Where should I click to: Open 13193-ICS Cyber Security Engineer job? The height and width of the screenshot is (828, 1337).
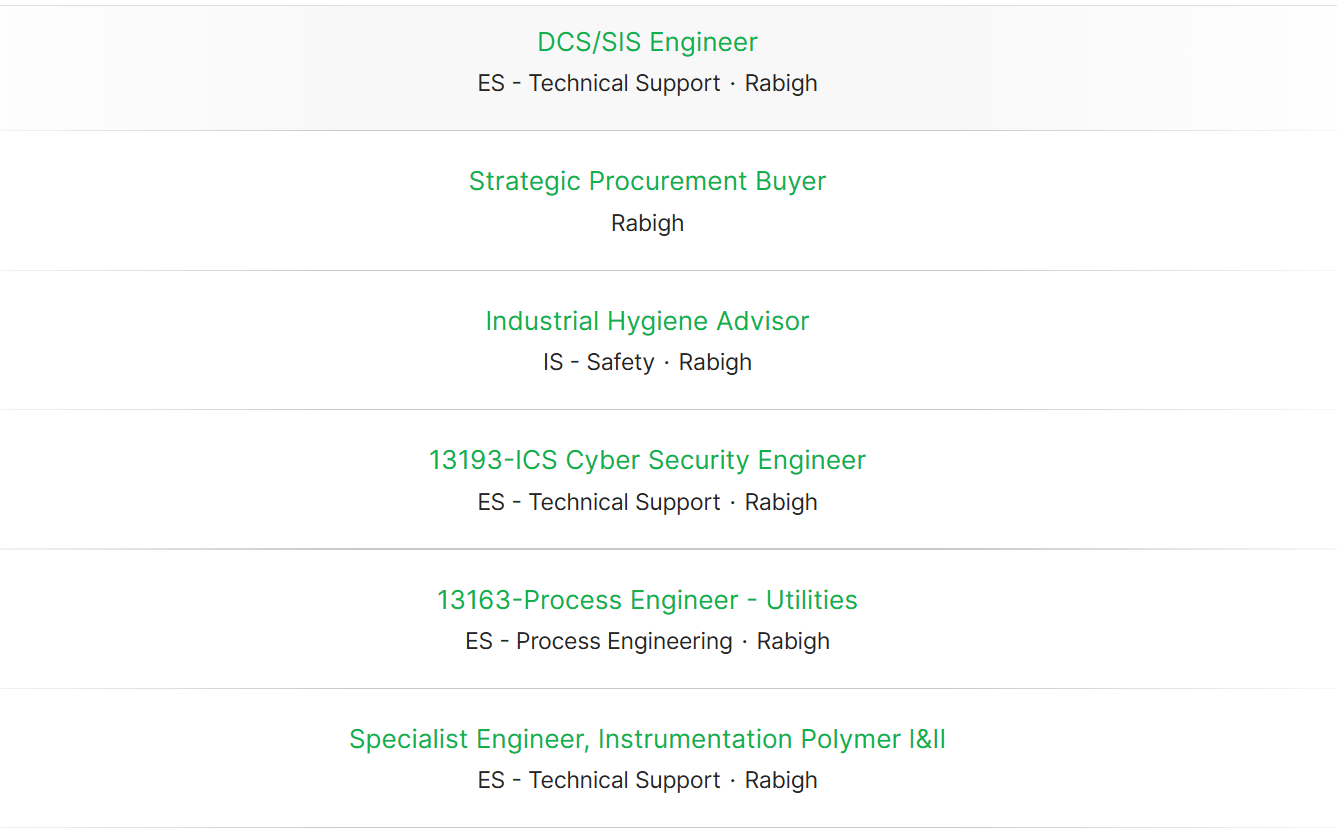click(x=647, y=460)
